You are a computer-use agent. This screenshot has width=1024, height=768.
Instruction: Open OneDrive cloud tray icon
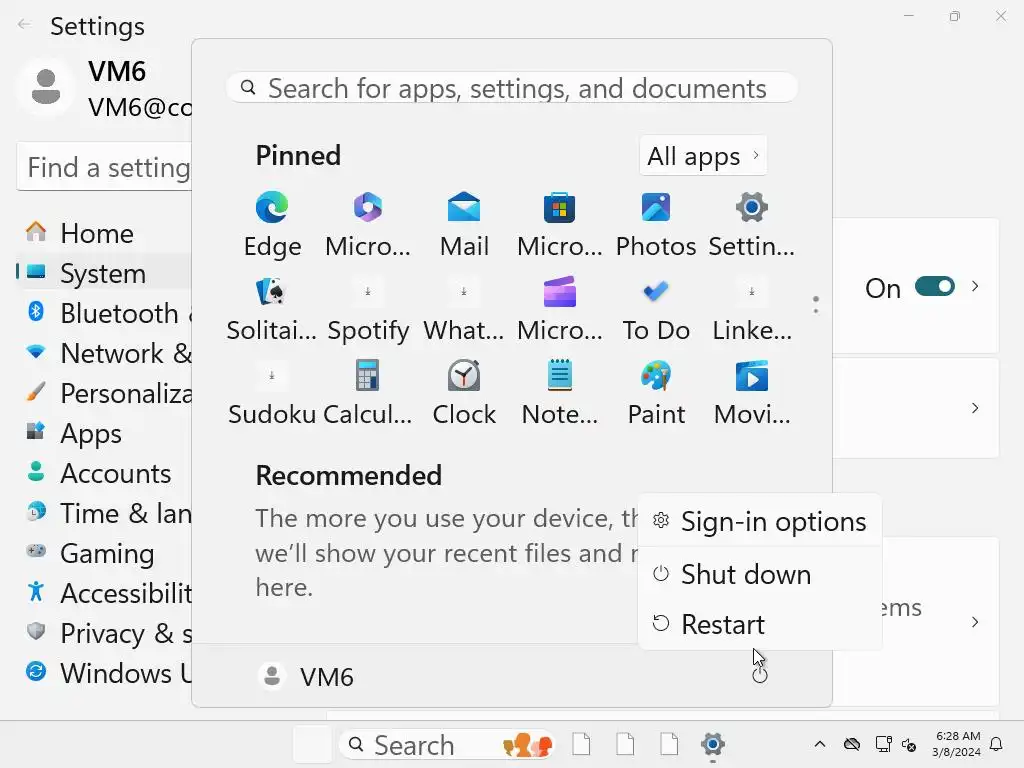[852, 744]
